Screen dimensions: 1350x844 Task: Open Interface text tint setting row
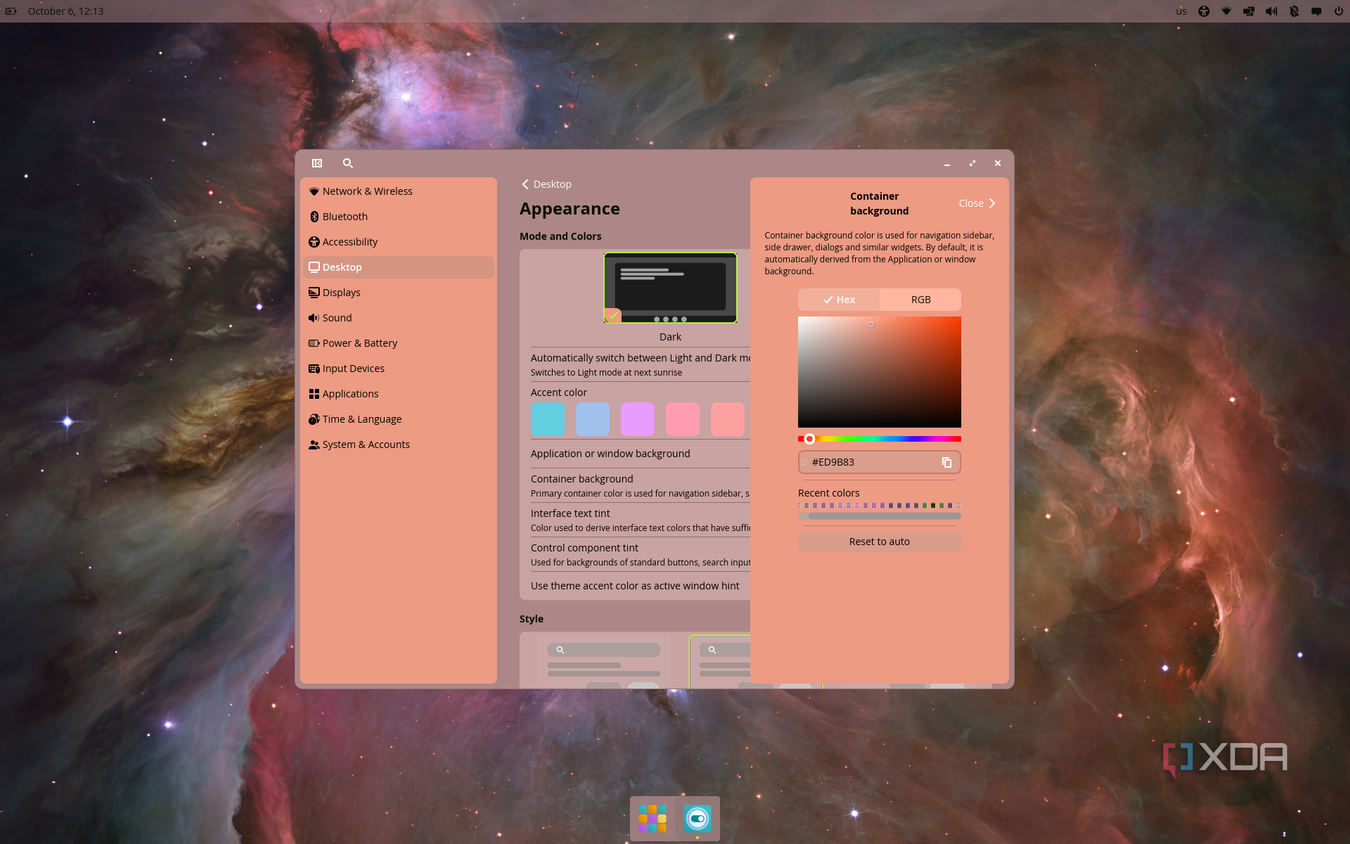[x=640, y=520]
